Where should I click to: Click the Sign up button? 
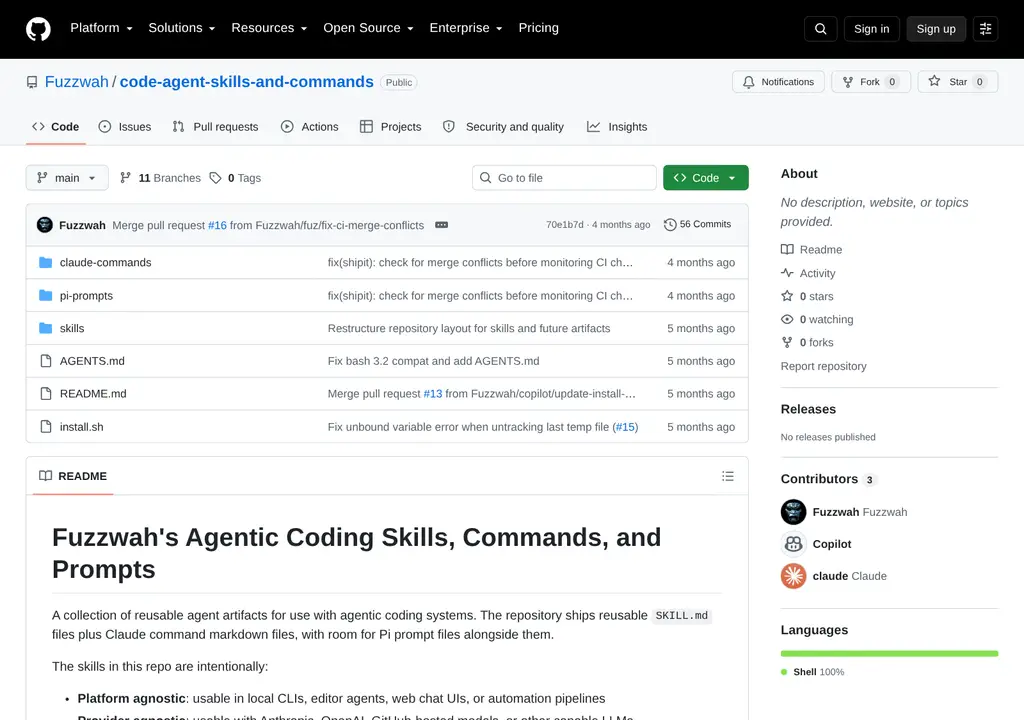pos(936,29)
